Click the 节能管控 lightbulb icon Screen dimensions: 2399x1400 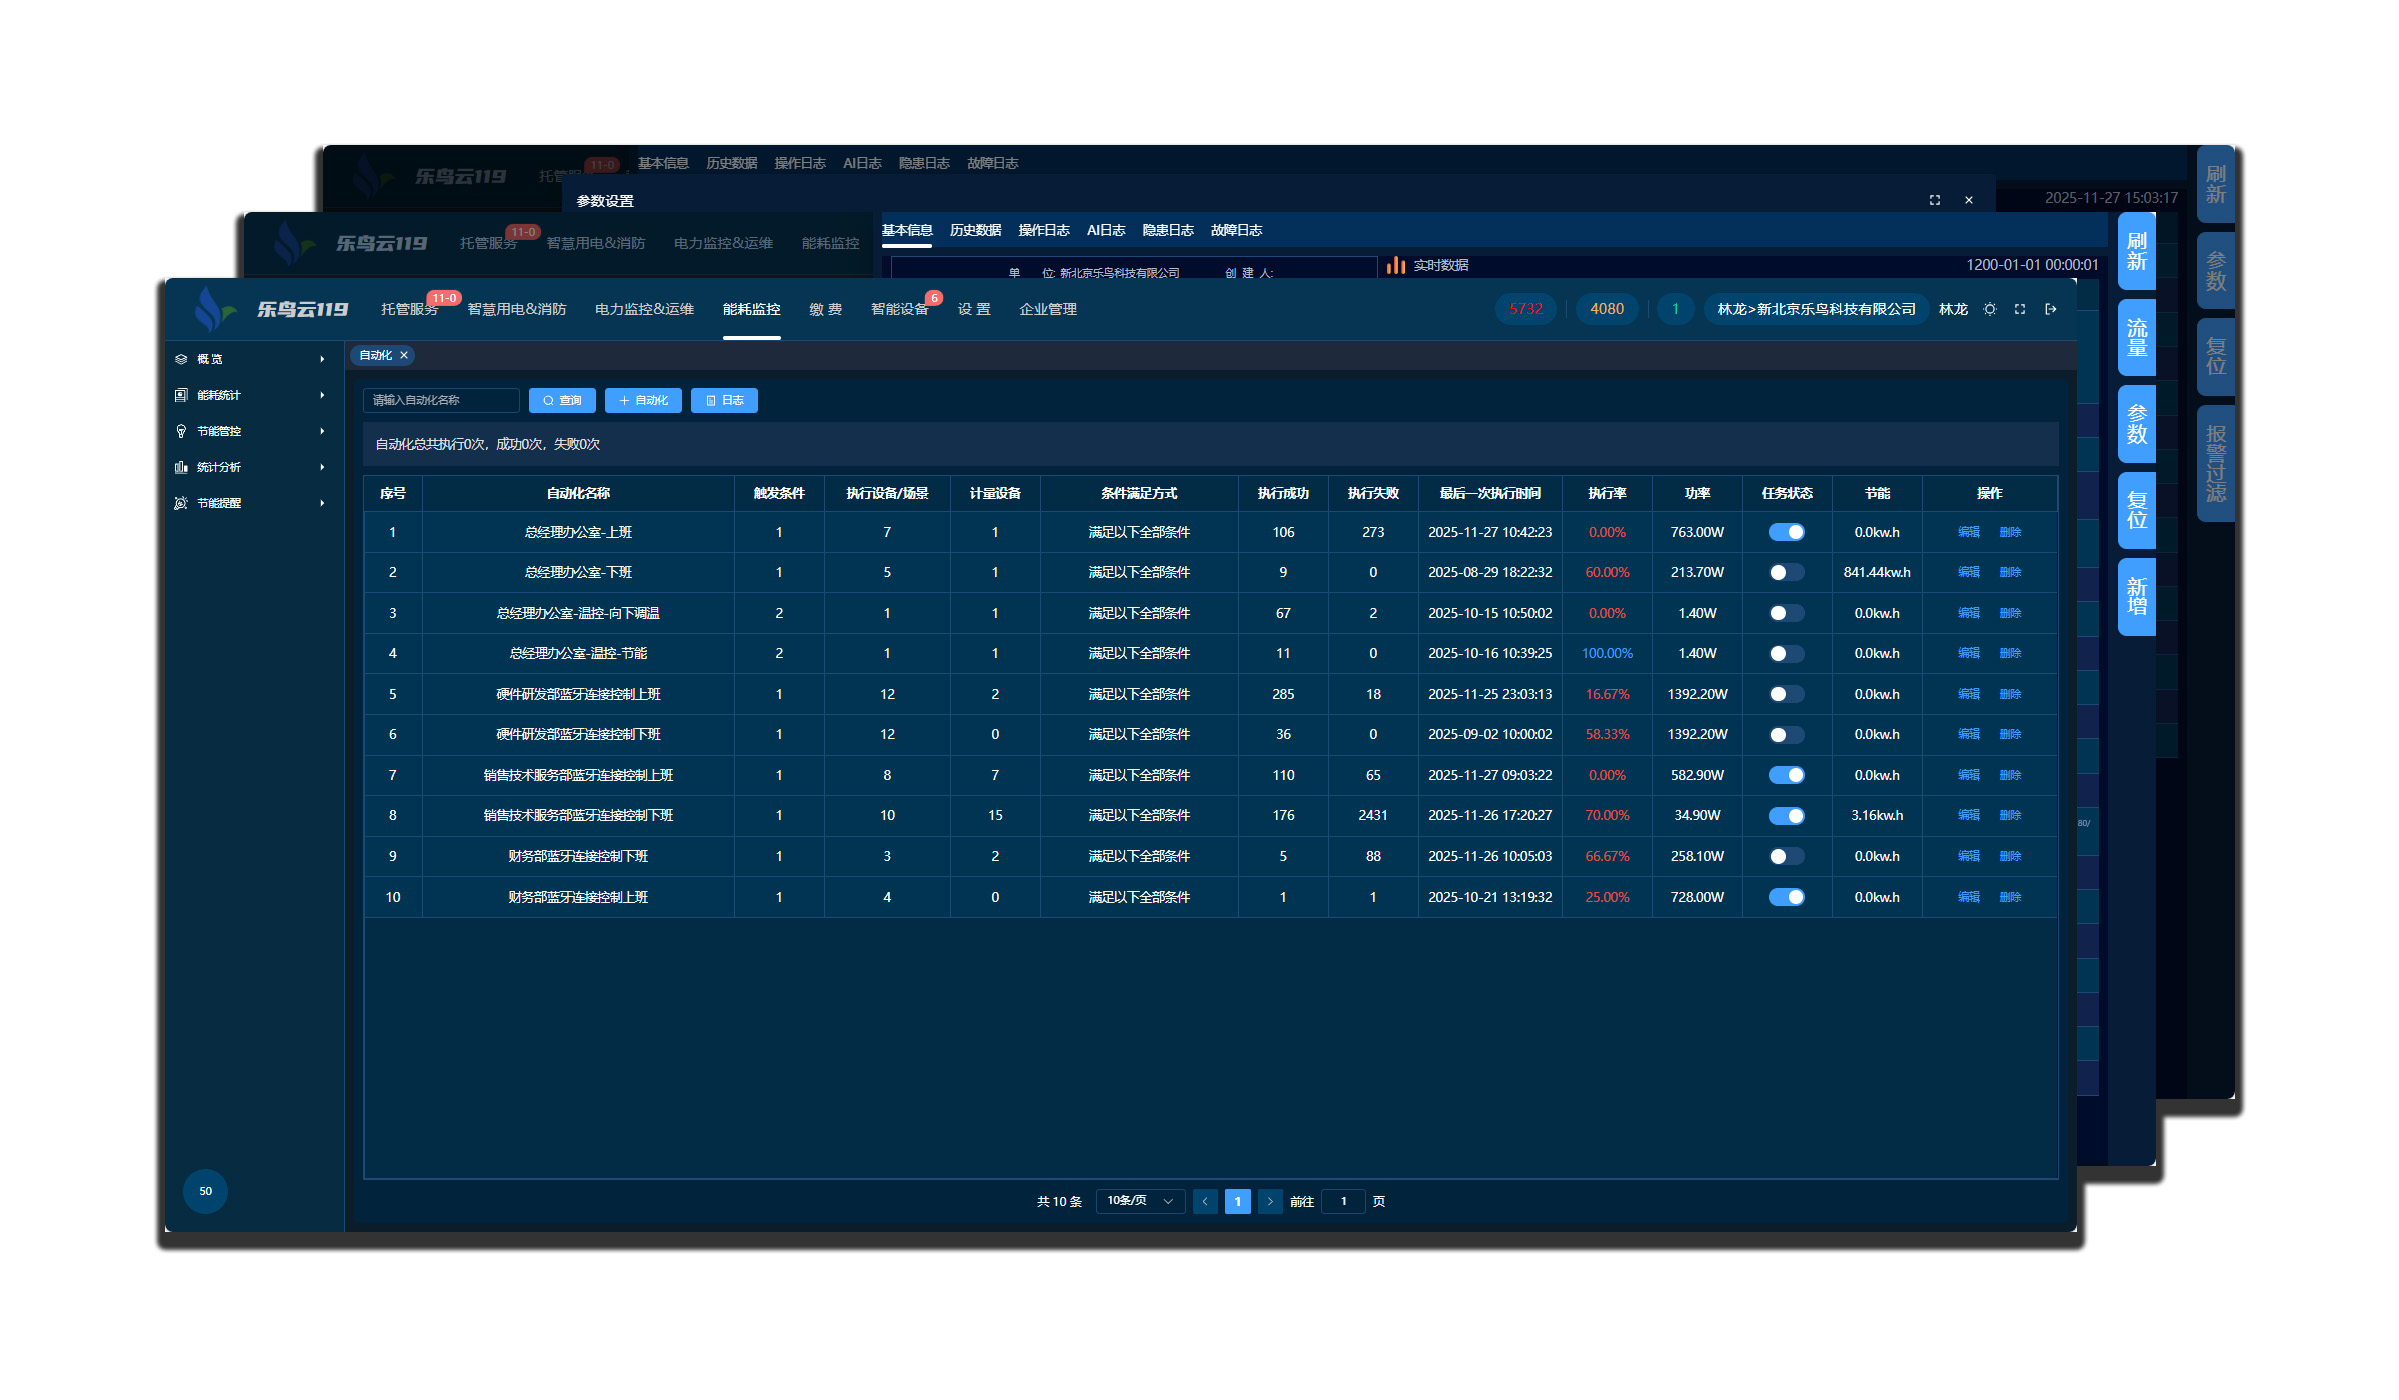tap(181, 431)
